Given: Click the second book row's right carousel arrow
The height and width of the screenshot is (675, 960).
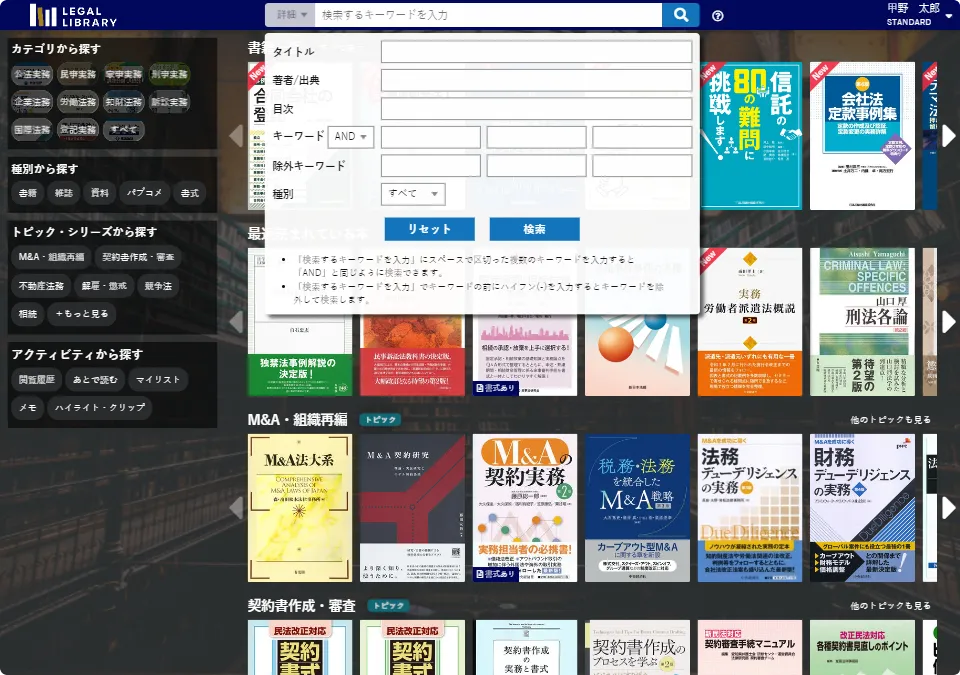Looking at the screenshot, I should click(x=948, y=322).
